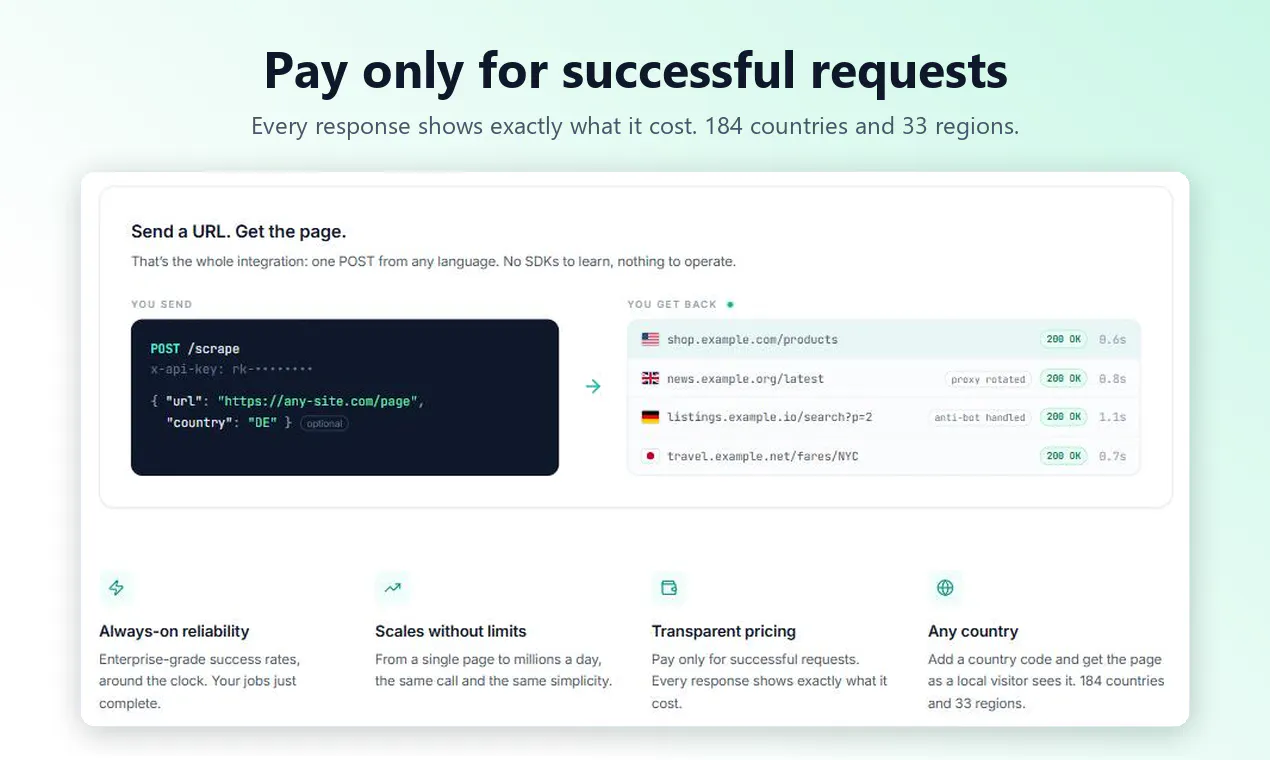Select the listings.example.io/search?p=2 URL text
Viewport: 1270px width, 760px height.
pyautogui.click(x=769, y=417)
